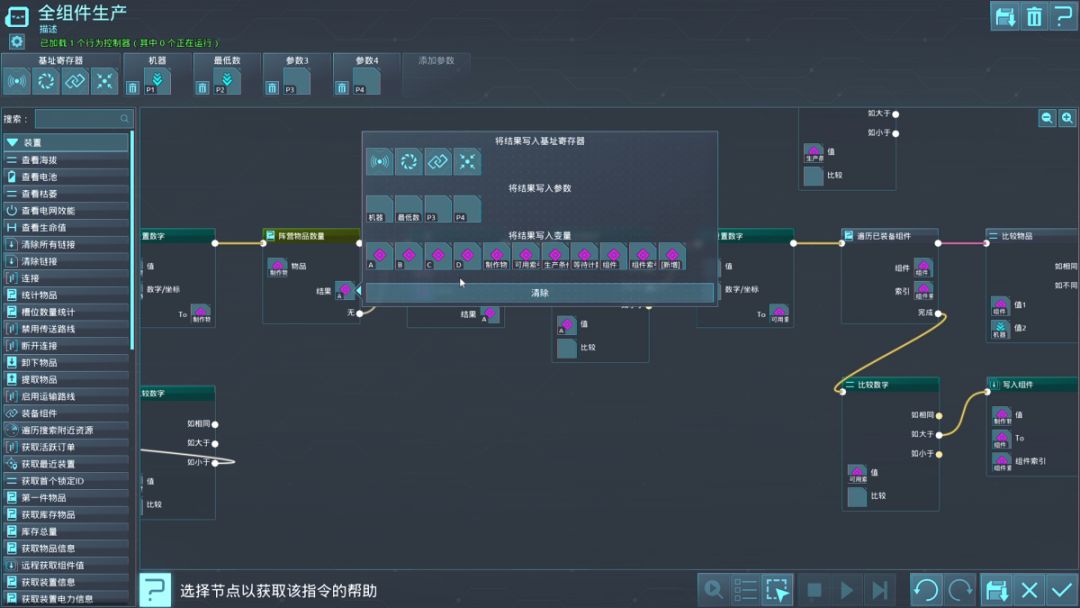This screenshot has width=1080, height=608.
Task: Redo the last edit
Action: (x=959, y=589)
